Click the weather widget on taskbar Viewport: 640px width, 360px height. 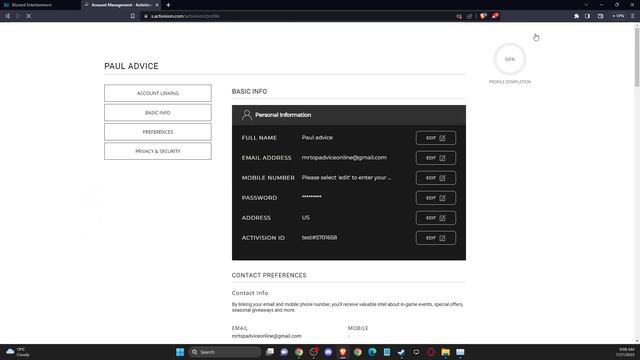pos(17,352)
